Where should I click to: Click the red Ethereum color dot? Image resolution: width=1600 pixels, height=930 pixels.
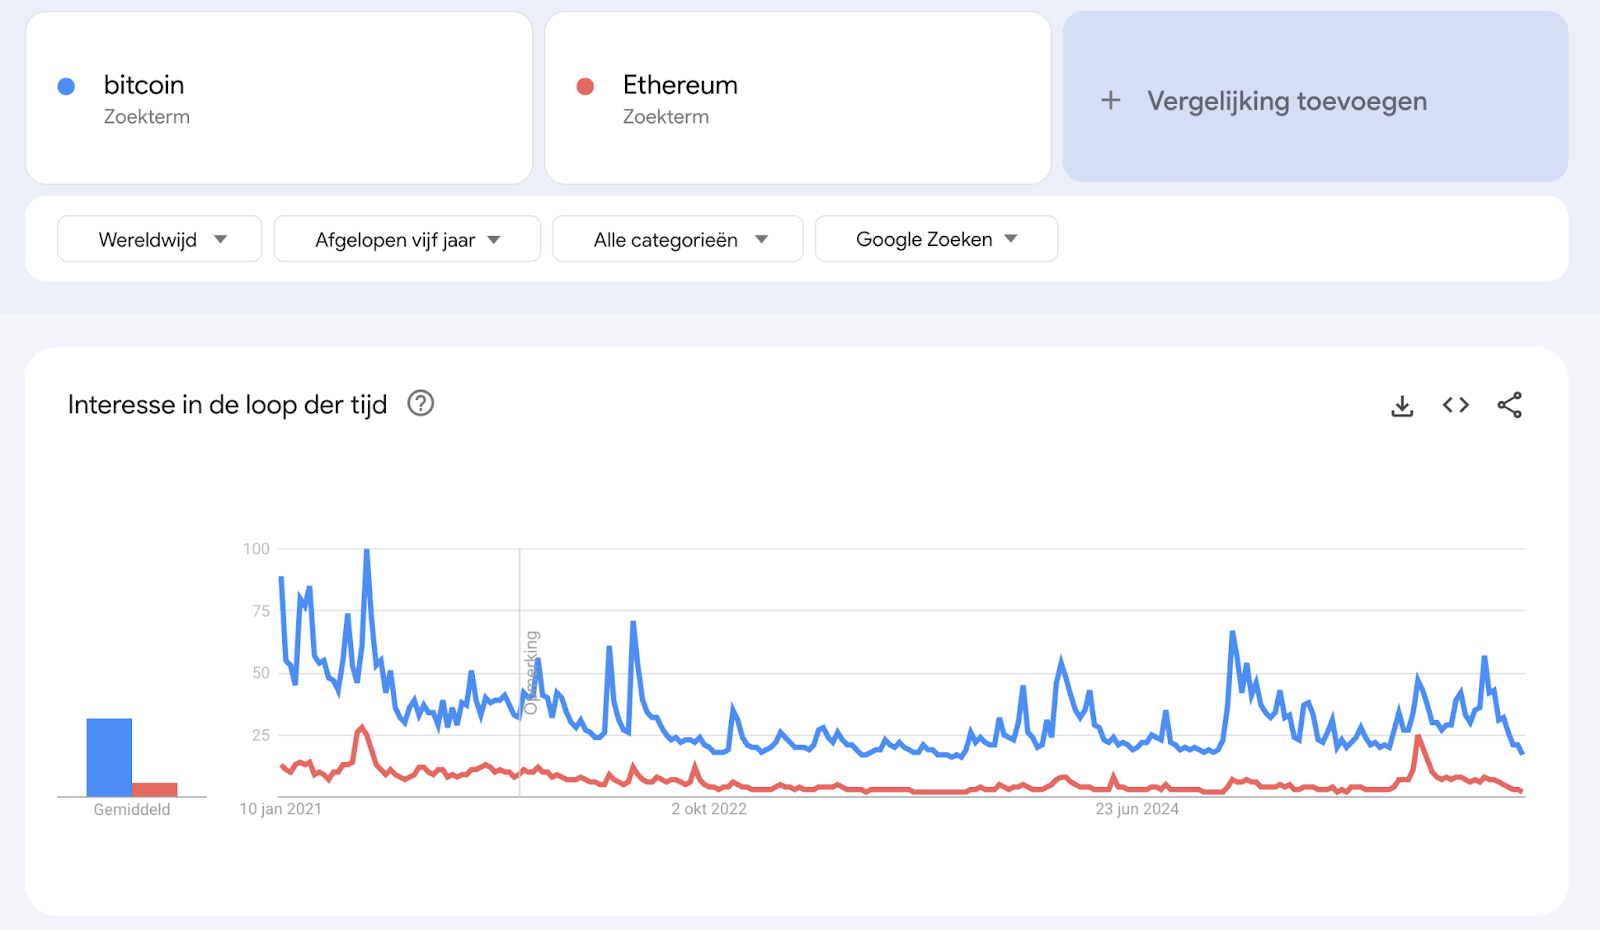click(x=586, y=87)
